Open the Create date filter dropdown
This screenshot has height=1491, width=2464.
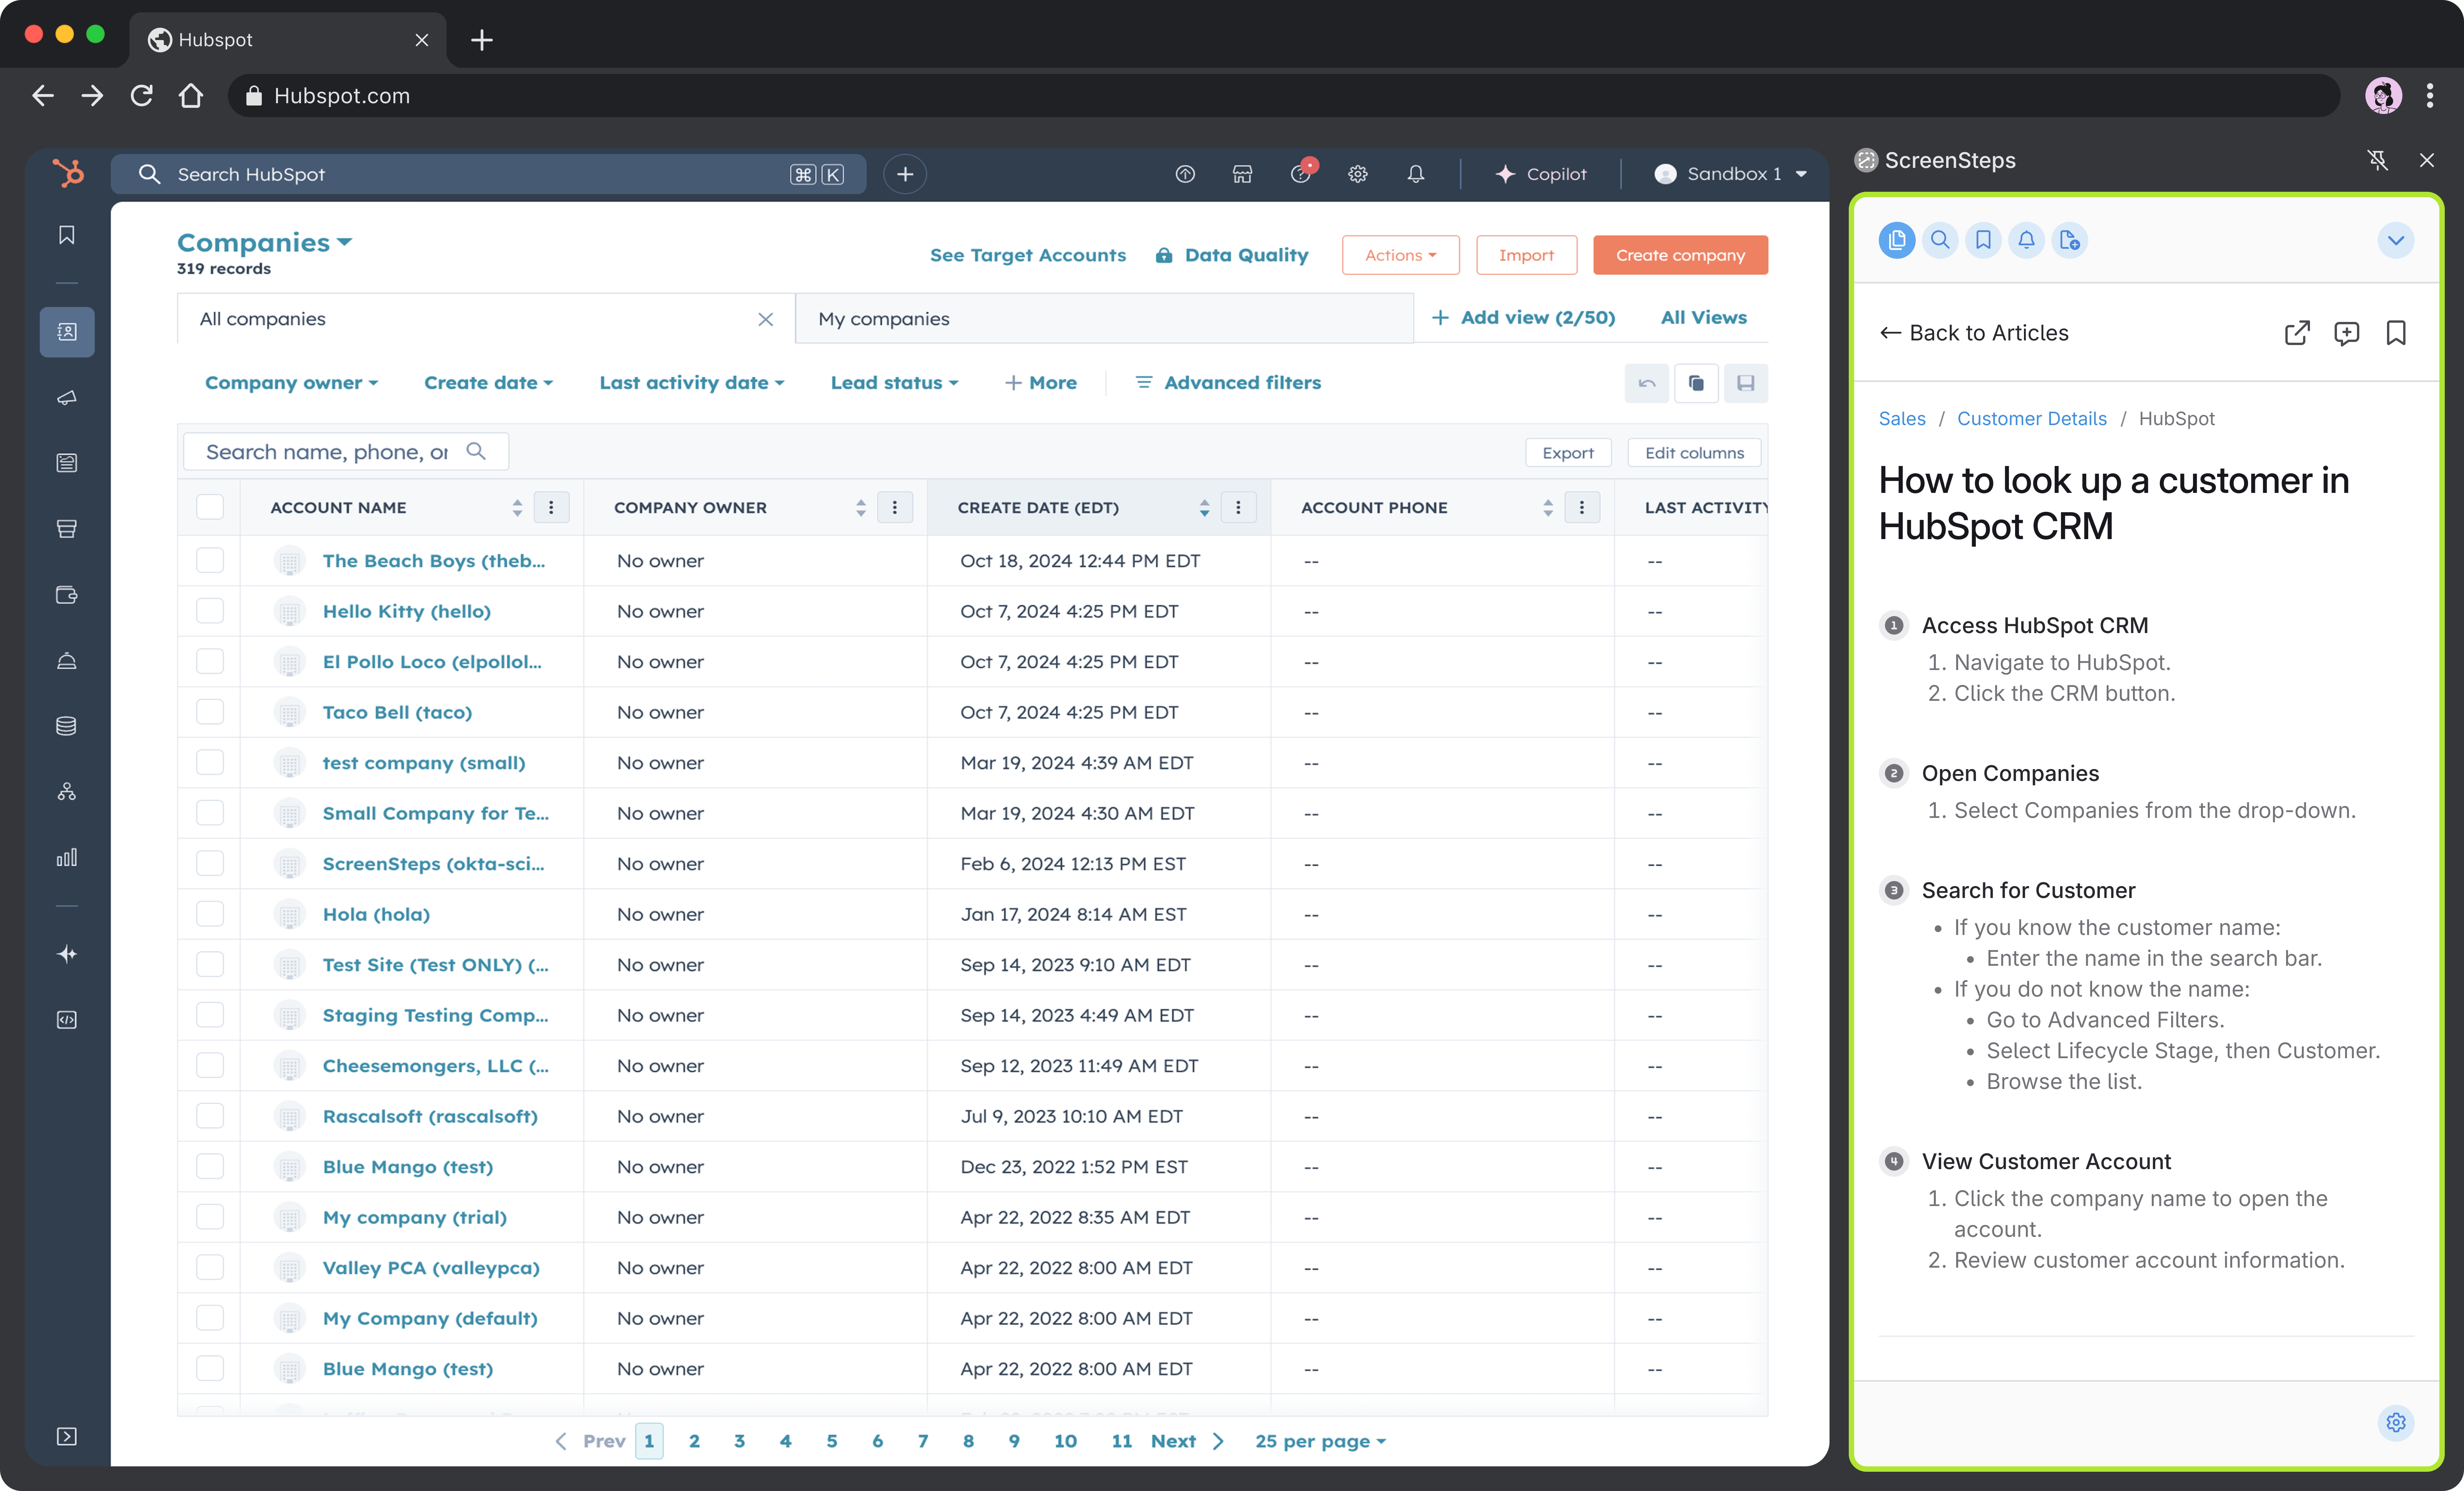click(488, 383)
